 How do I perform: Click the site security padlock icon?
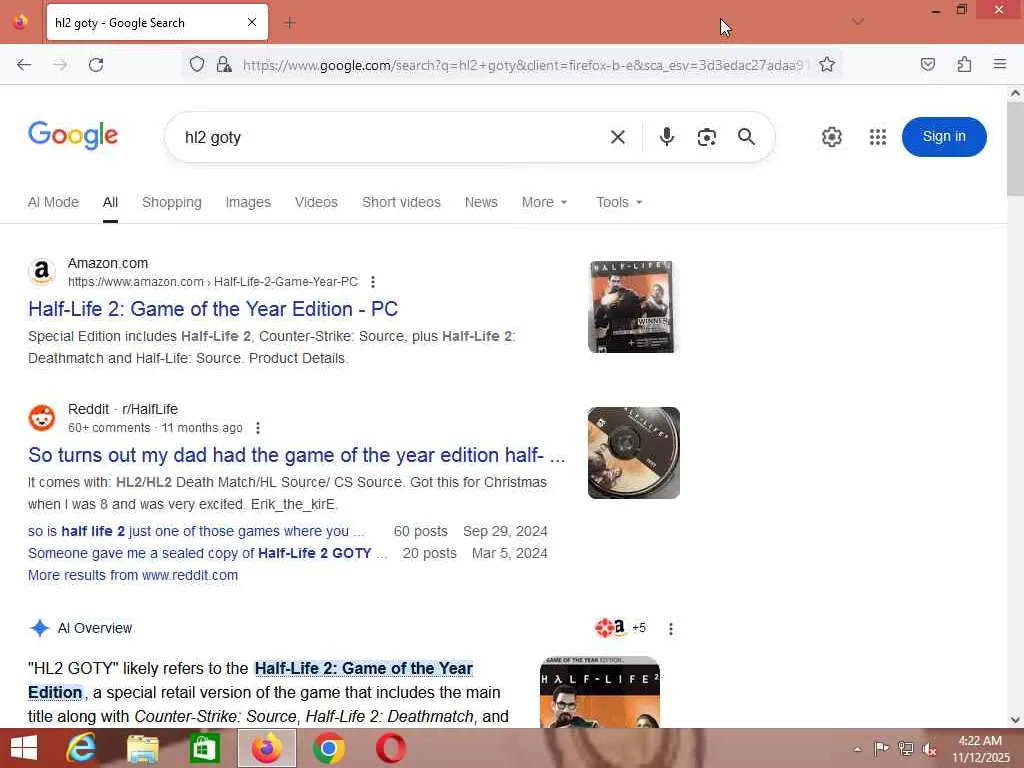click(224, 64)
